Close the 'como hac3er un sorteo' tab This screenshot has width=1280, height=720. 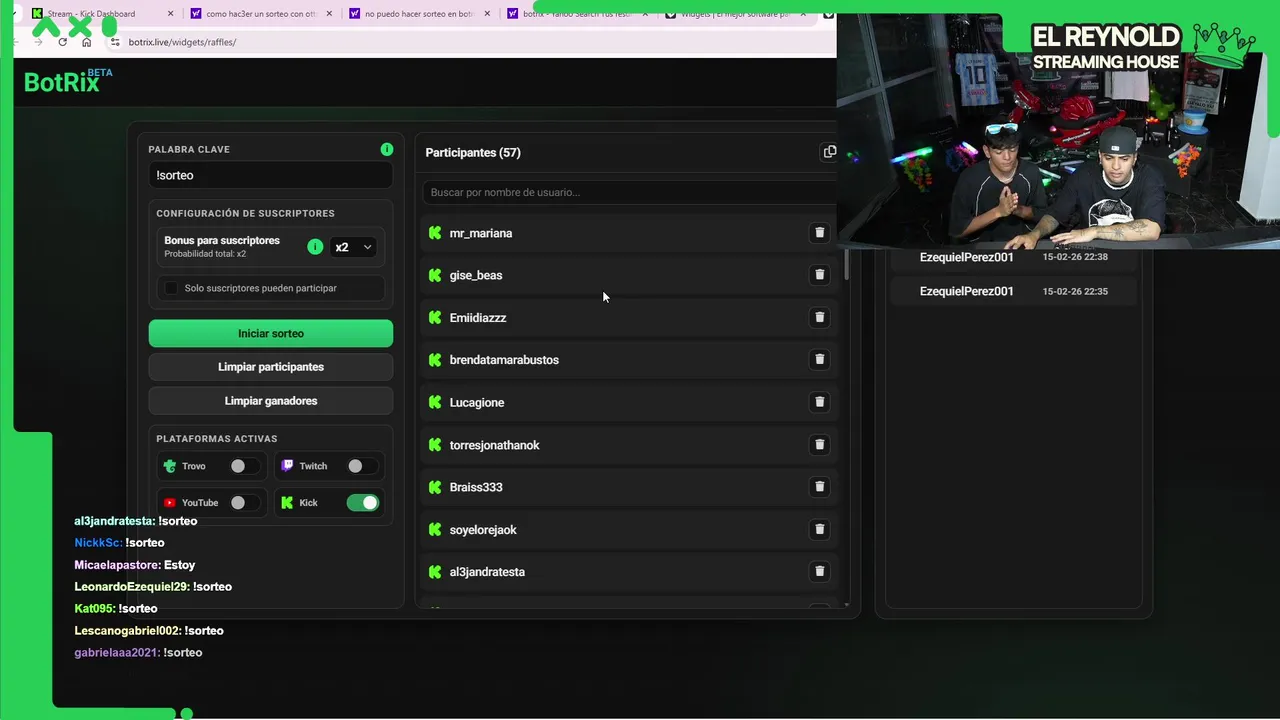click(328, 14)
